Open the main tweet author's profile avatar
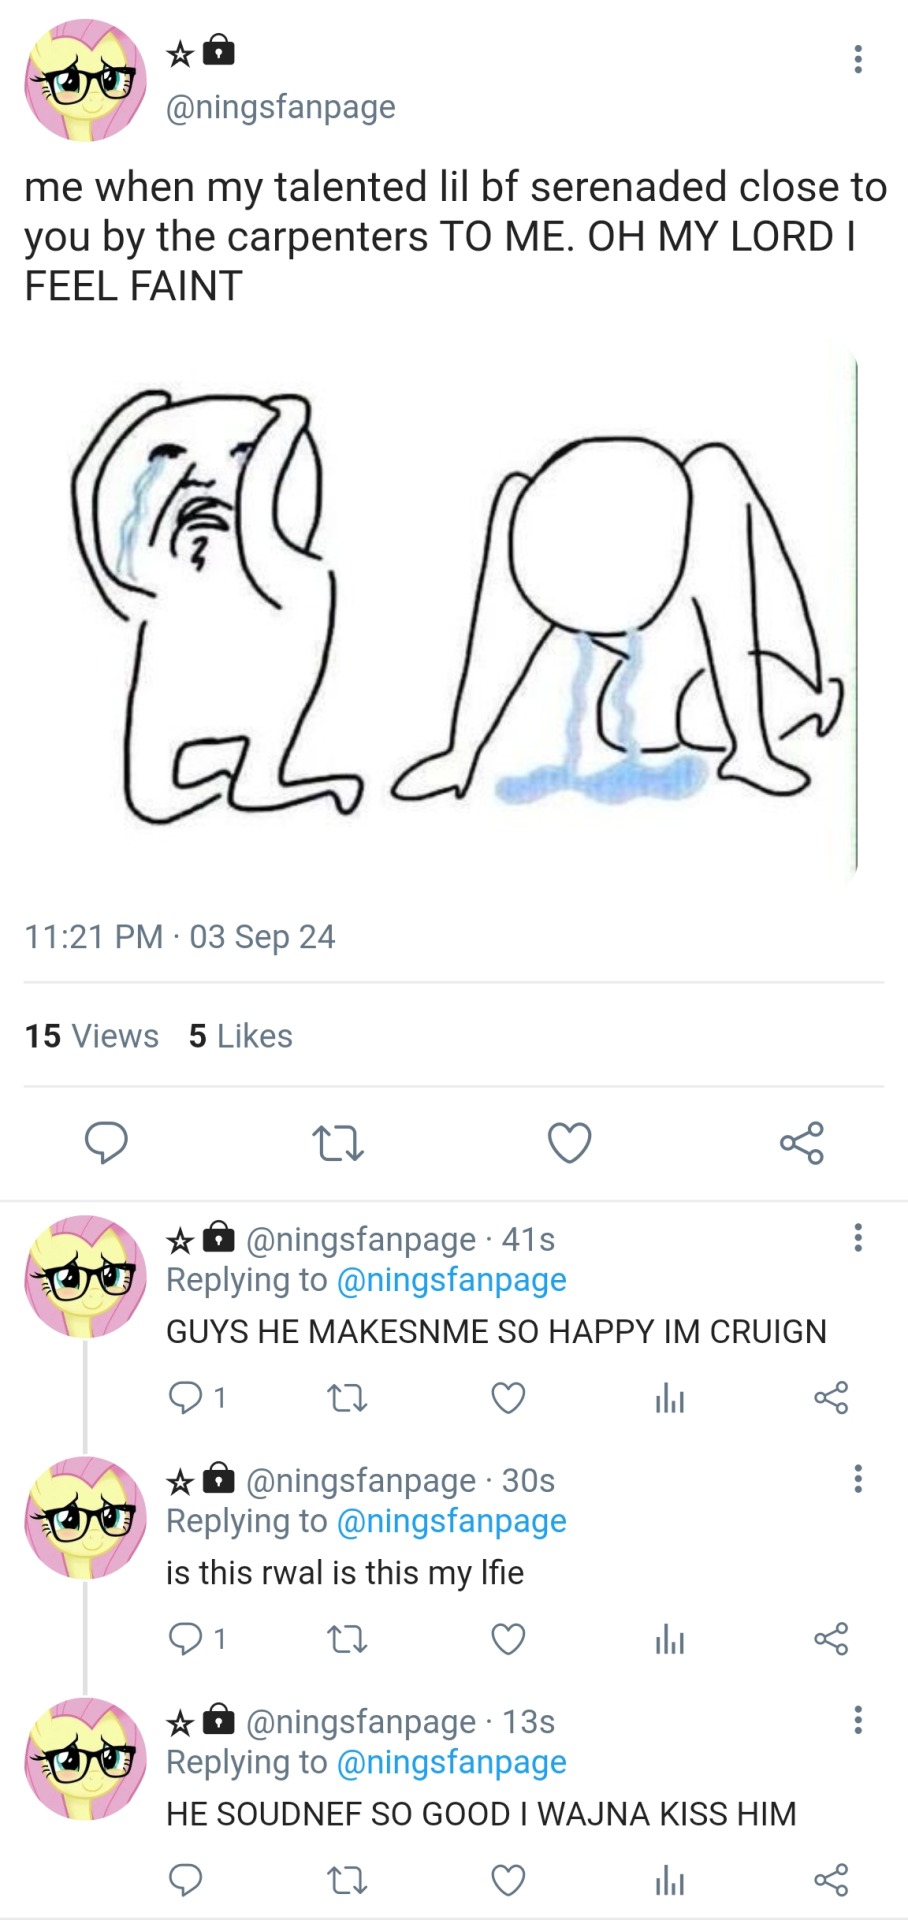The height and width of the screenshot is (1920, 908). coord(86,80)
